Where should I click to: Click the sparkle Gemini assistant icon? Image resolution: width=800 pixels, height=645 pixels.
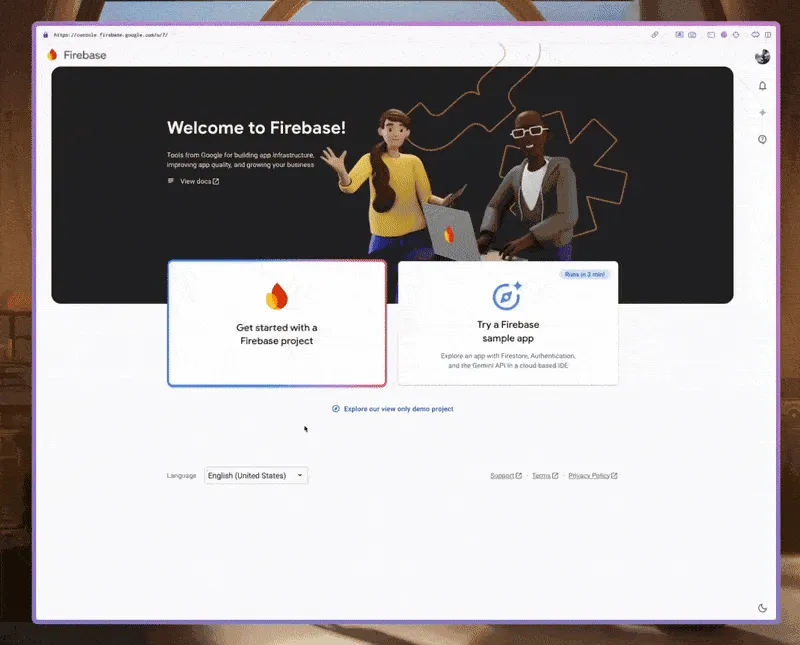[762, 113]
